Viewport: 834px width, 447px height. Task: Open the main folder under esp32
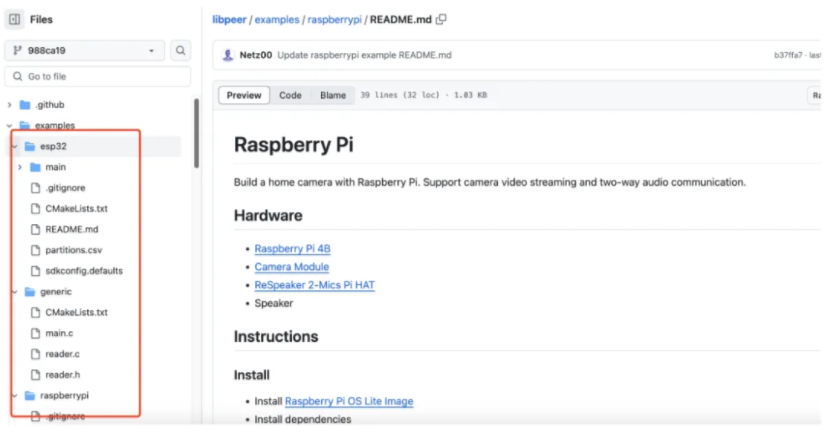click(55, 167)
